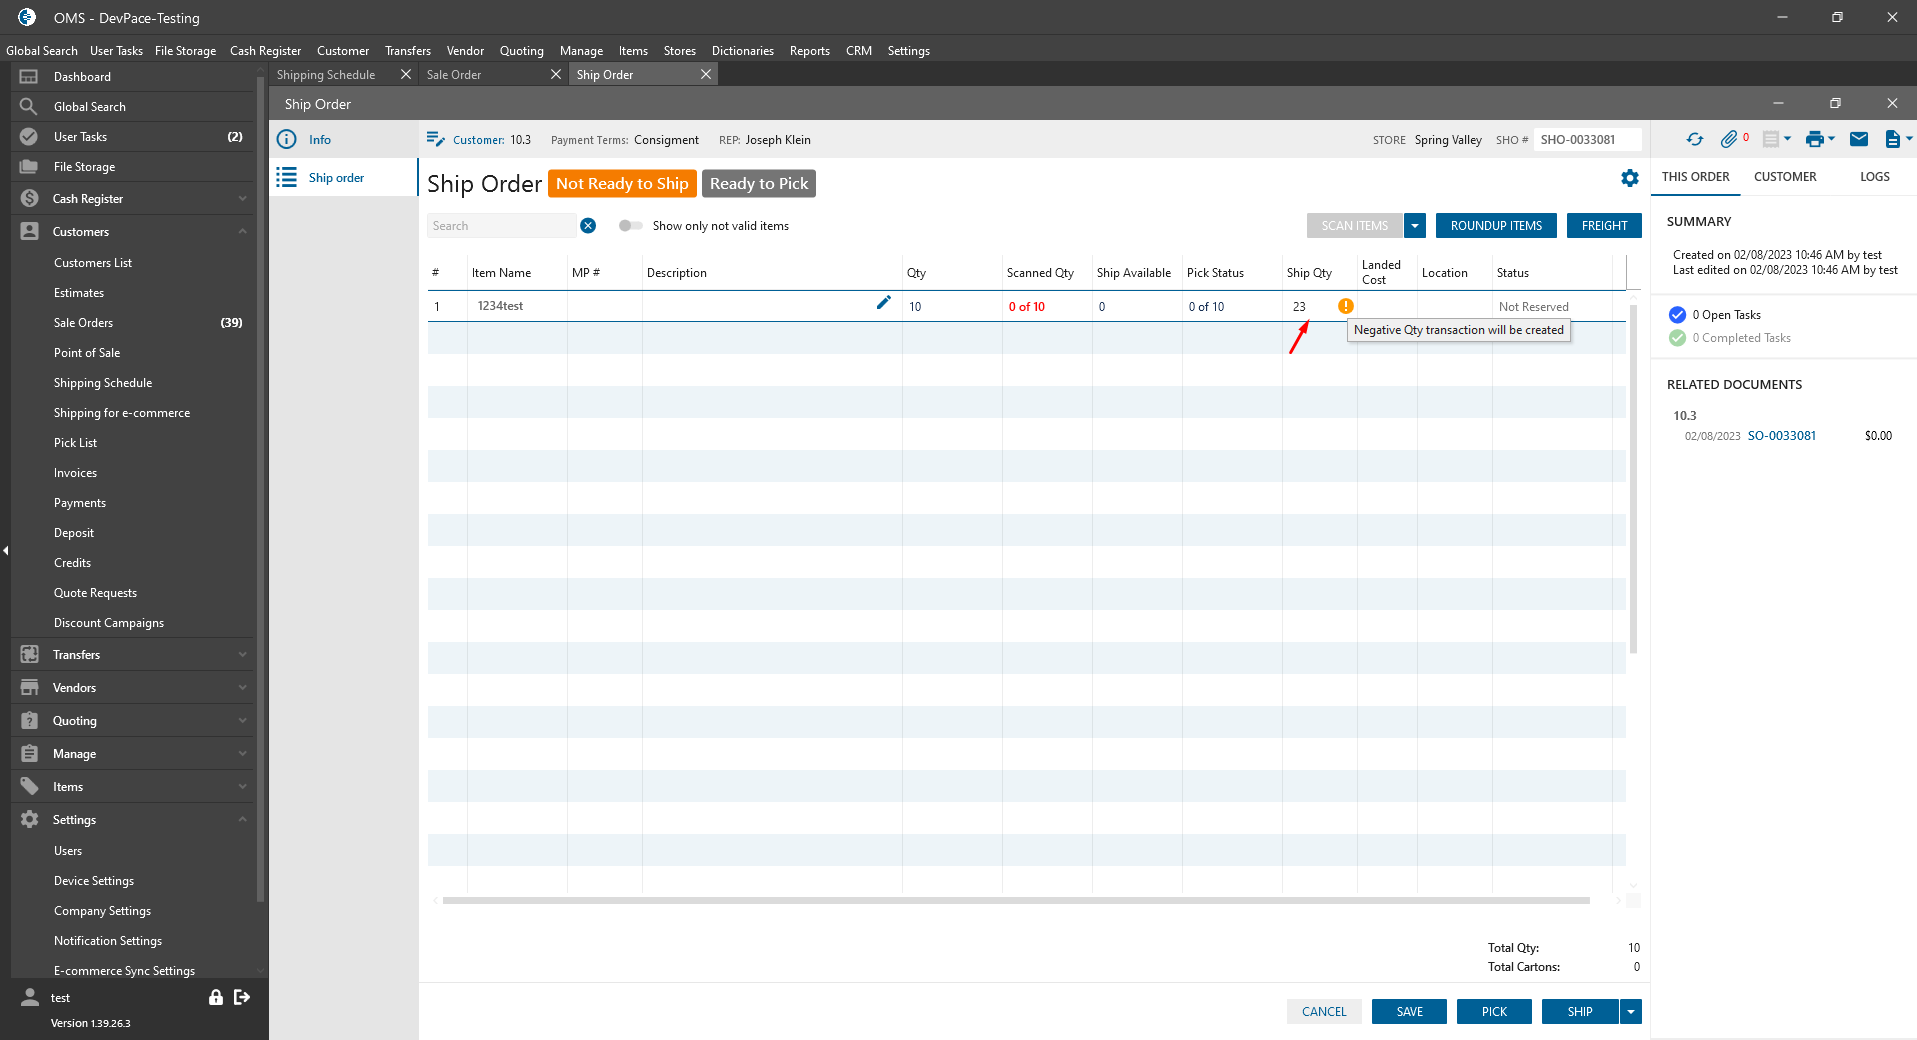Viewport: 1917px width, 1040px height.
Task: Select the Ready to Pick status
Action: coord(759,184)
